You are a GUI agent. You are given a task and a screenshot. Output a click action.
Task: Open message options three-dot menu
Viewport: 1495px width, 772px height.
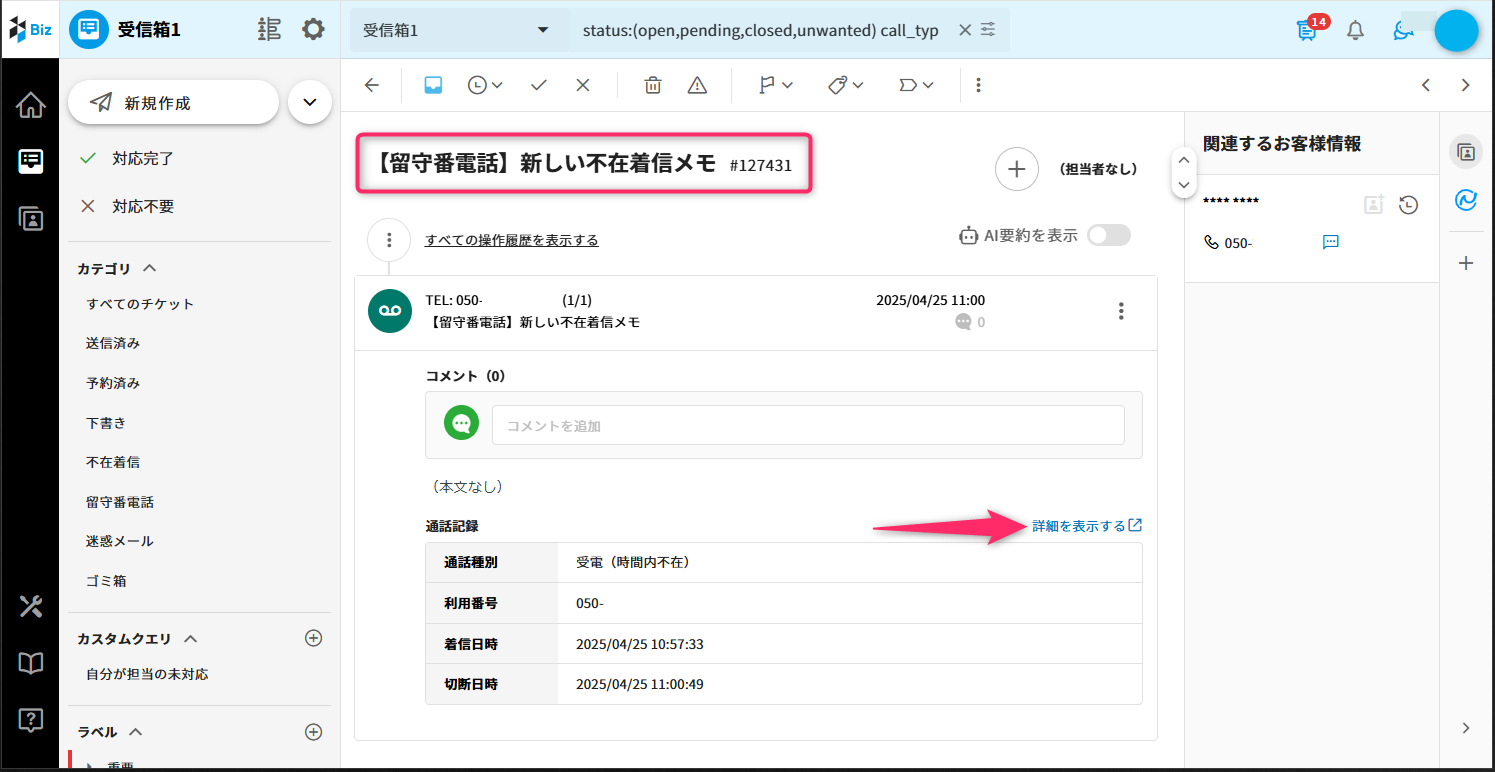[1121, 311]
